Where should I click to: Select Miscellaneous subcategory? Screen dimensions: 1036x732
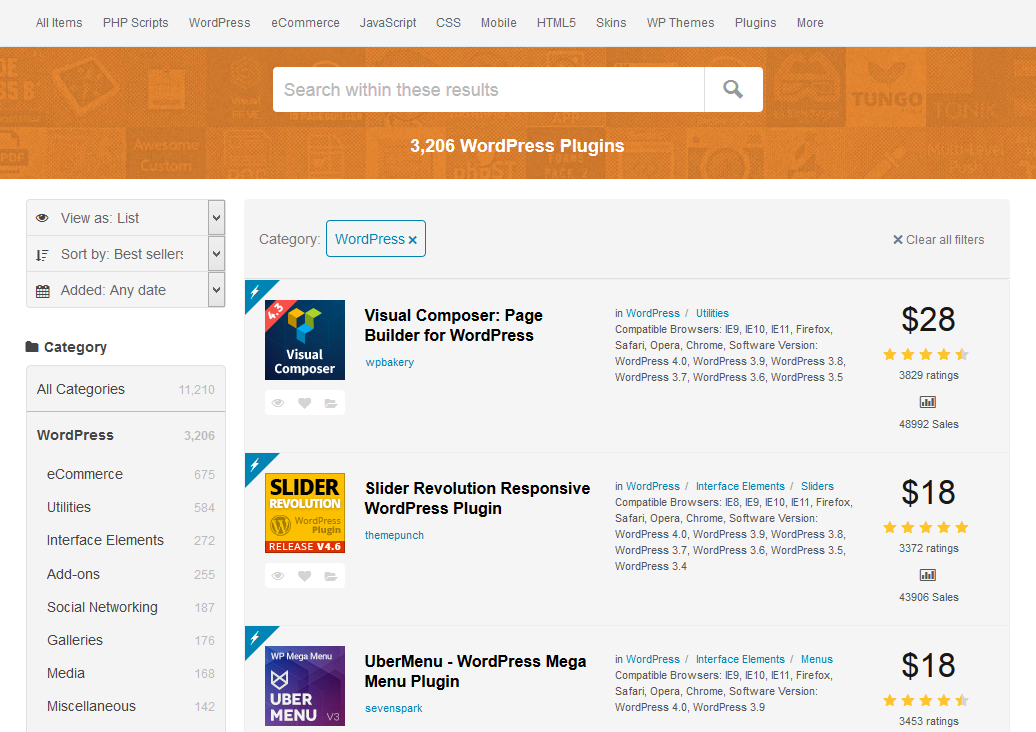pos(126,706)
